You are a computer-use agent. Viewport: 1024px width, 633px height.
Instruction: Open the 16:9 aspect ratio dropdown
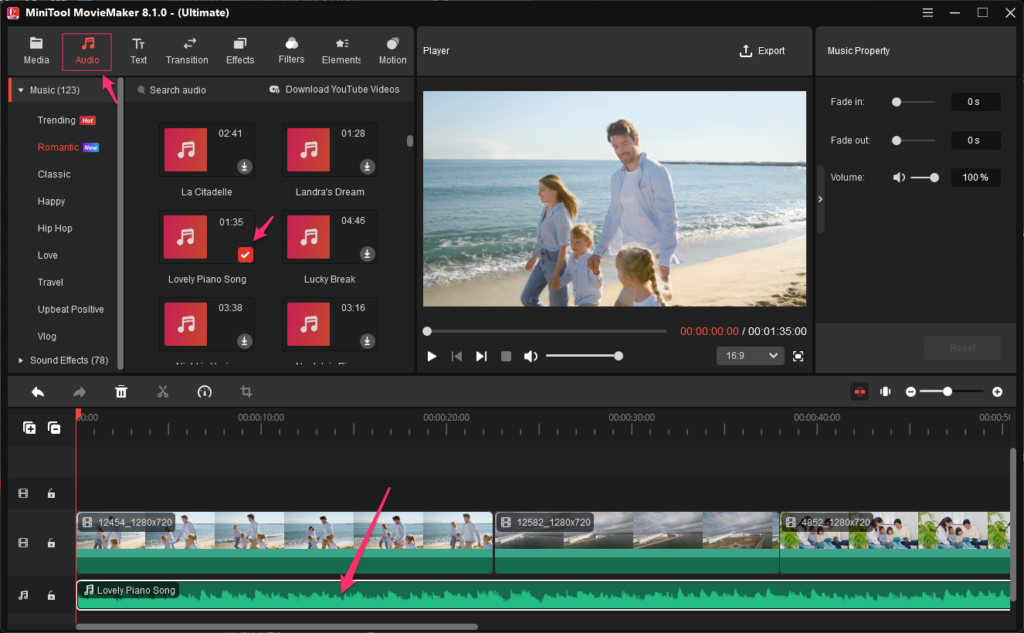point(750,356)
